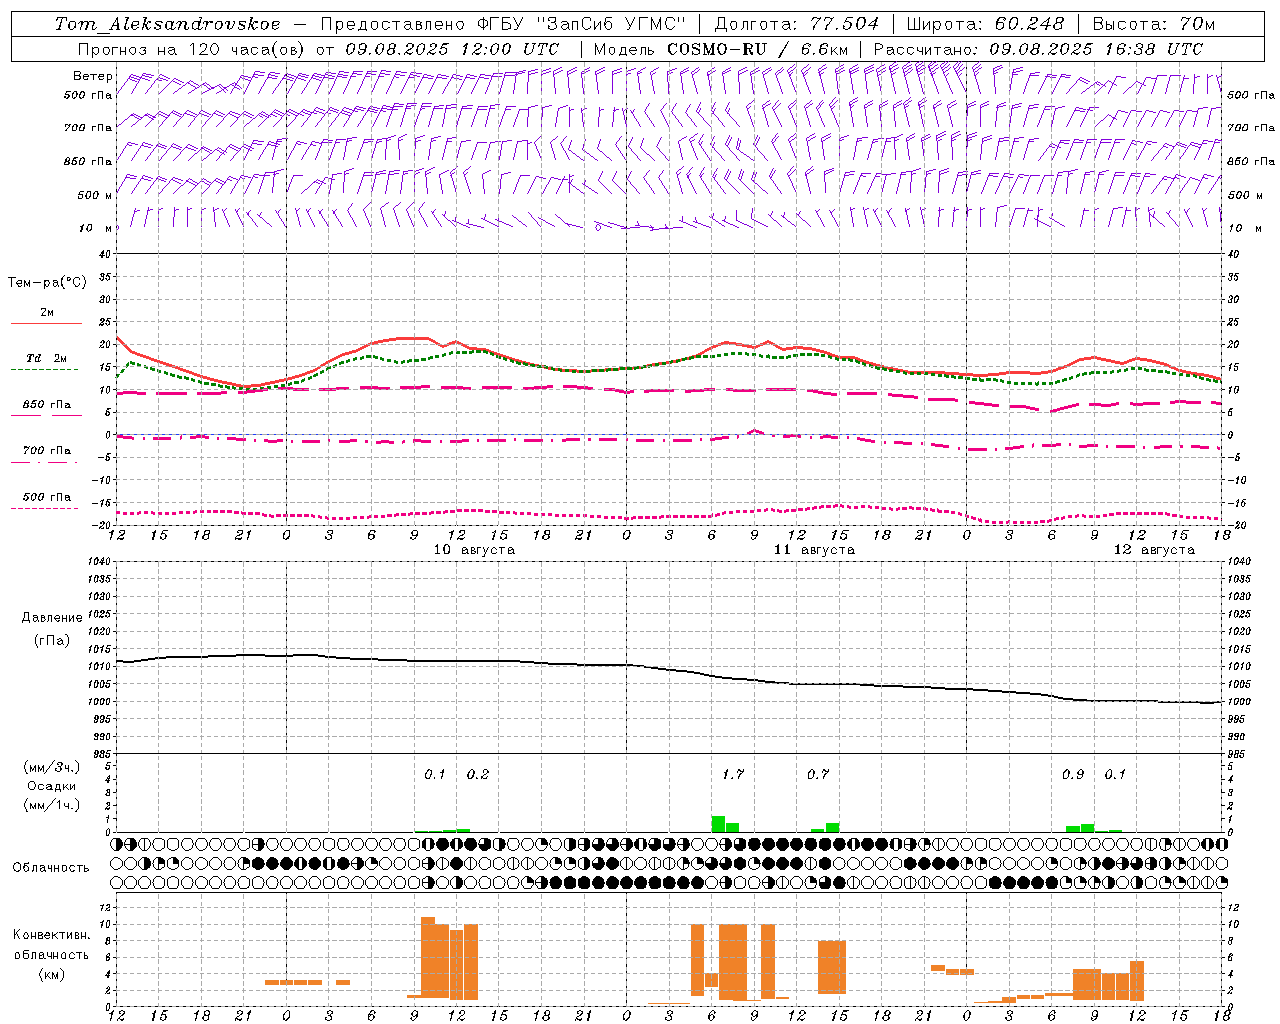Select the Td 2м dew point legend entry
The height and width of the screenshot is (1024, 1280).
(46, 363)
